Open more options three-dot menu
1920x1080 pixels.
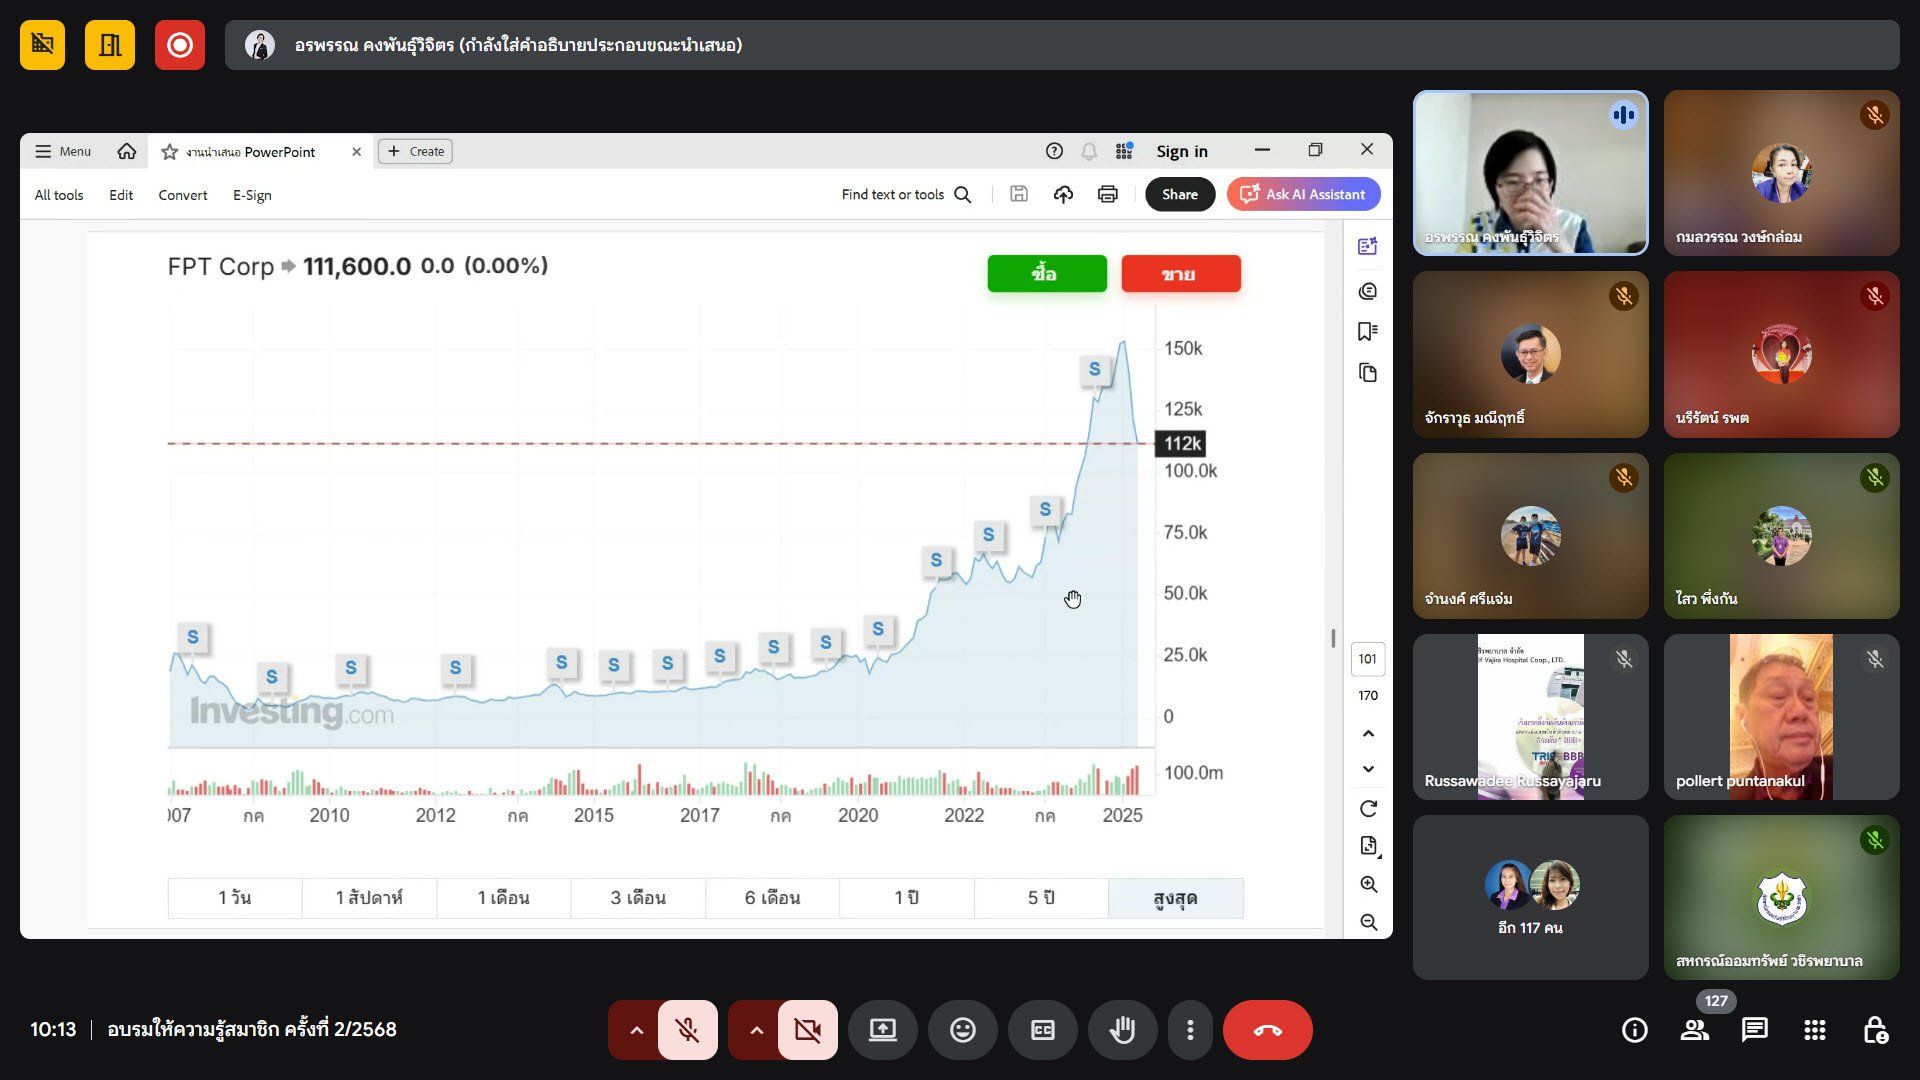tap(1190, 1030)
